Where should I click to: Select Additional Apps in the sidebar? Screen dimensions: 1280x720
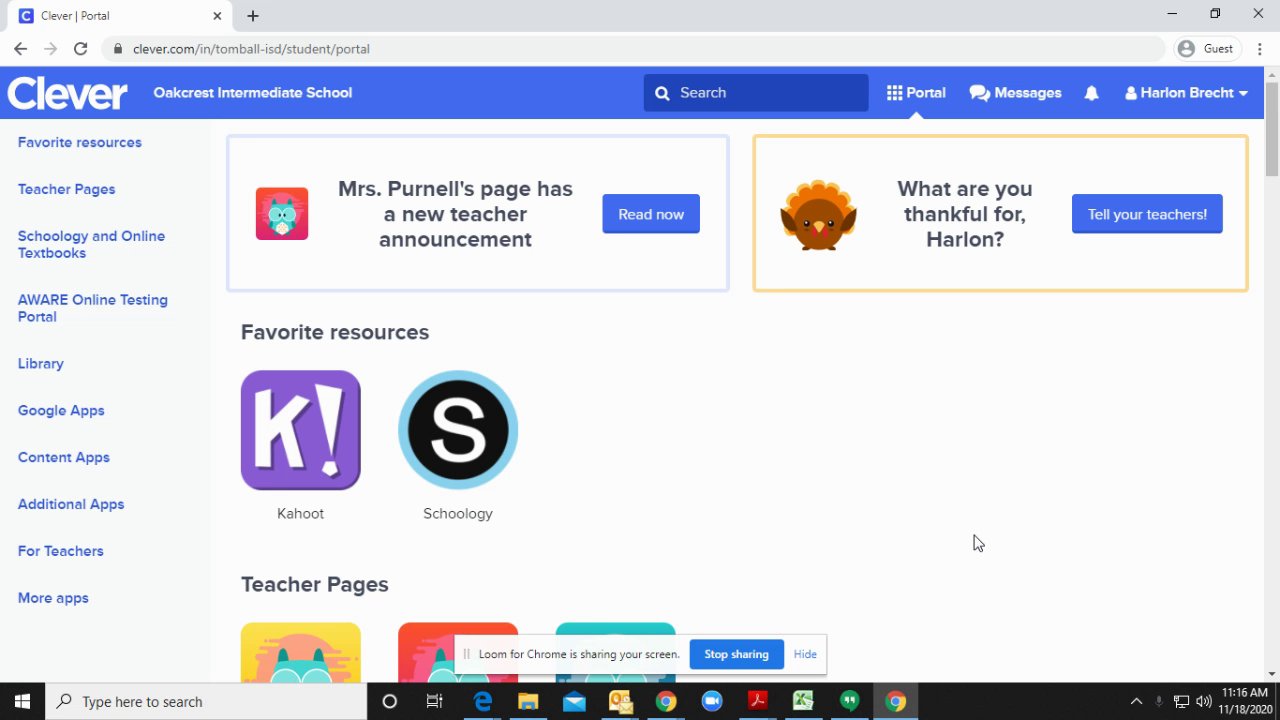tap(71, 504)
